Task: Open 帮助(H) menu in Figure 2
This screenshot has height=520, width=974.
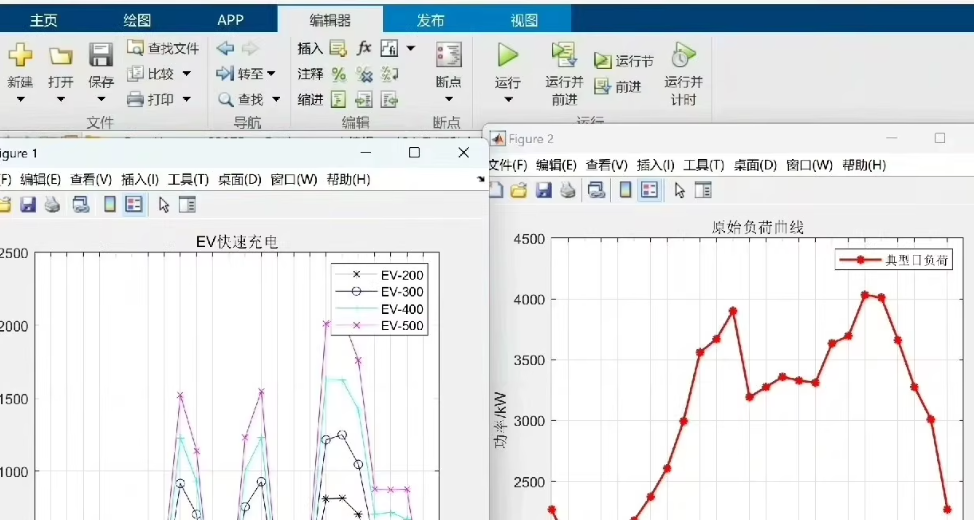Action: click(864, 165)
